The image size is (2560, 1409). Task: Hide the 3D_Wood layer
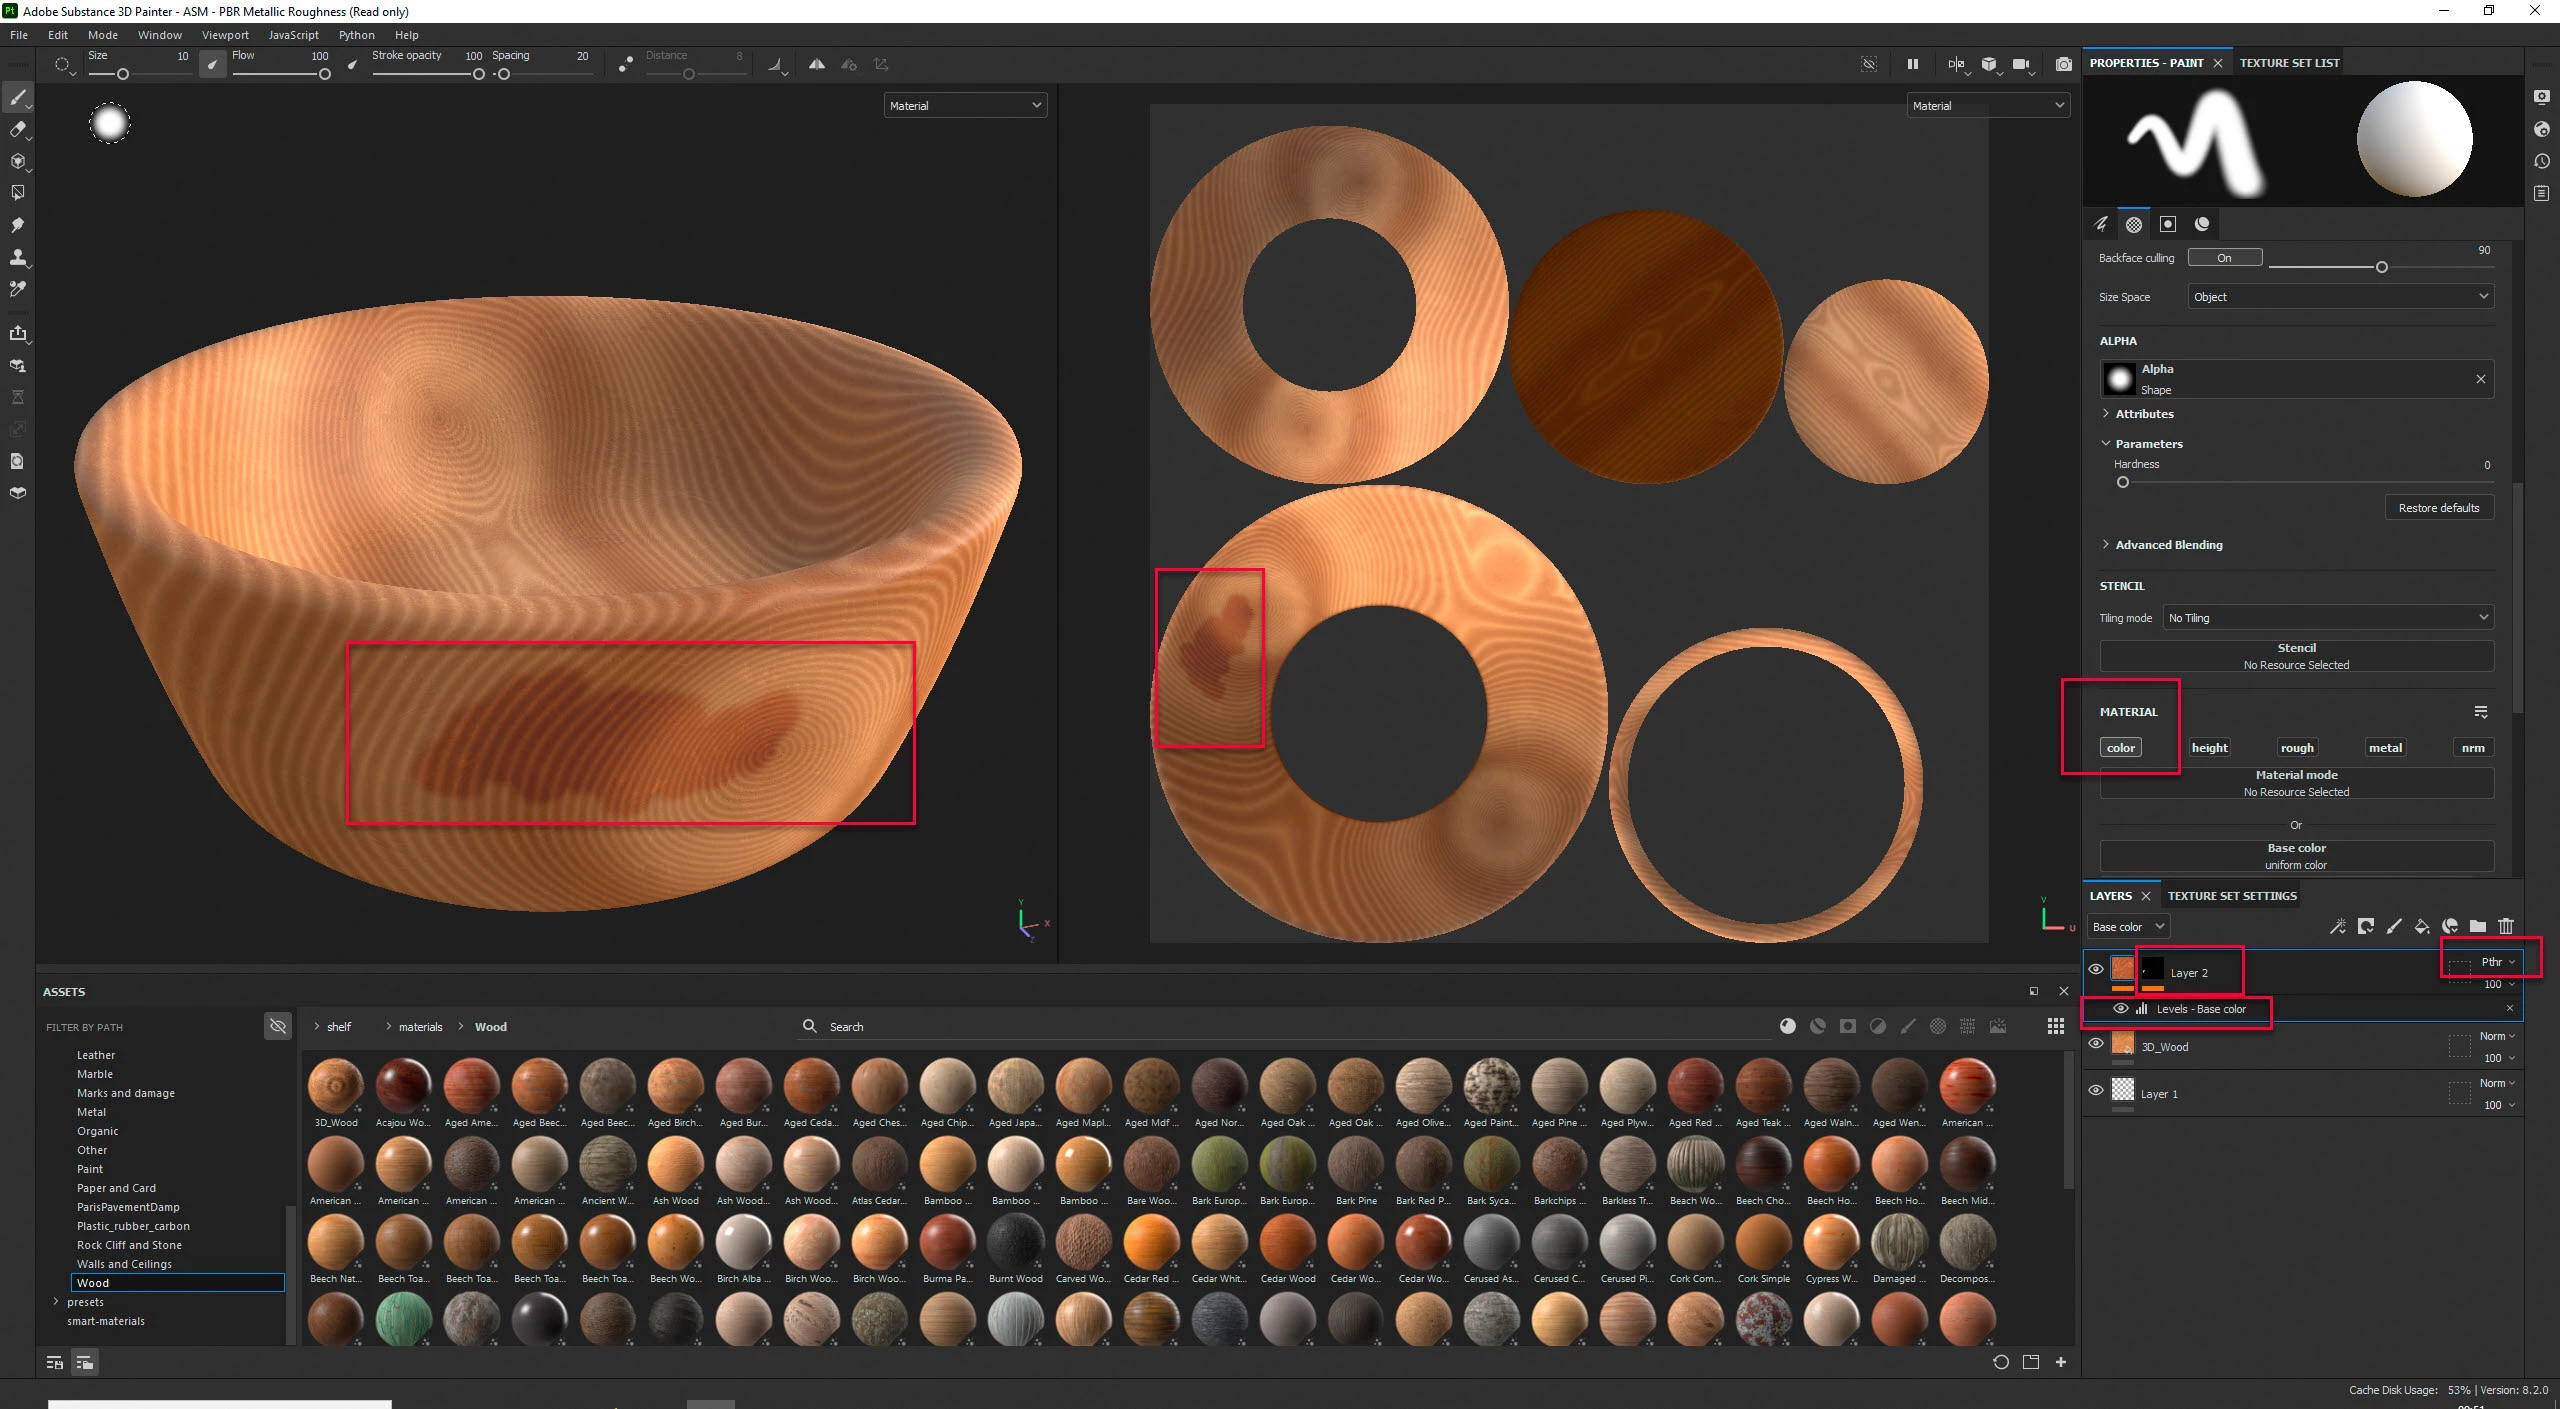click(2096, 1043)
